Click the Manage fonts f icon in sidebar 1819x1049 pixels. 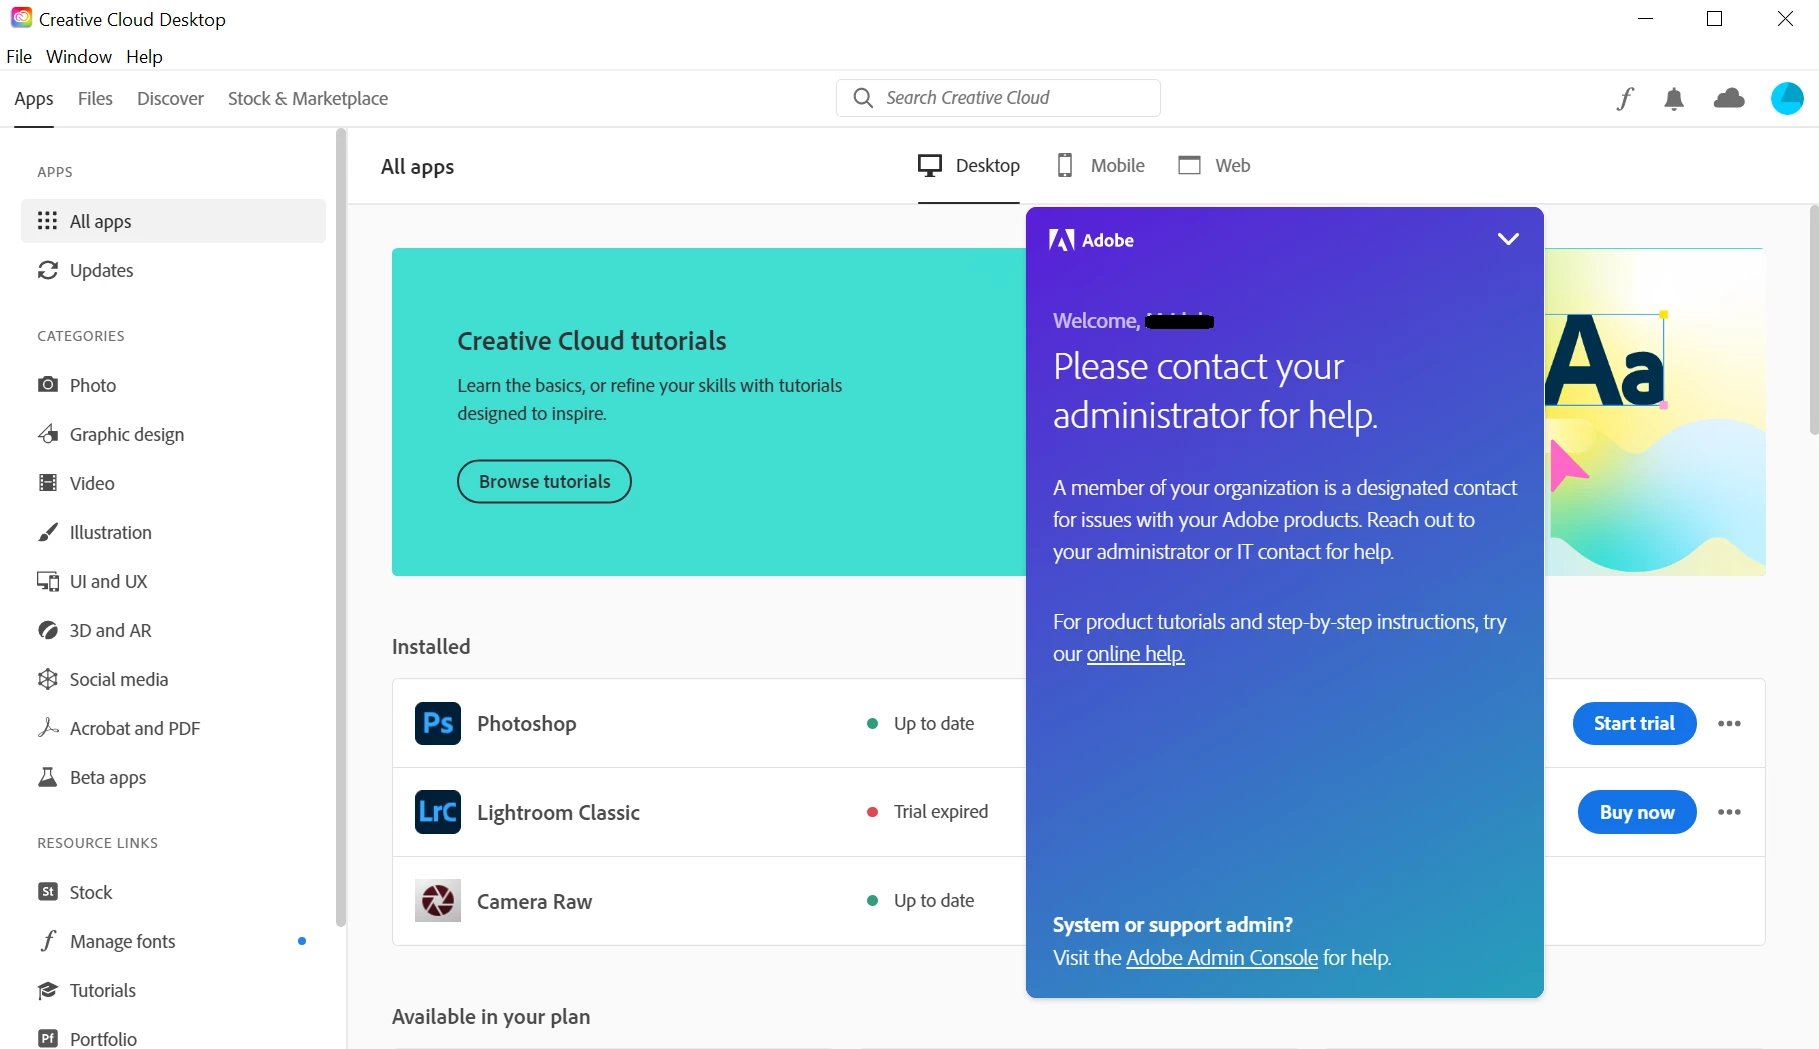[x=47, y=941]
